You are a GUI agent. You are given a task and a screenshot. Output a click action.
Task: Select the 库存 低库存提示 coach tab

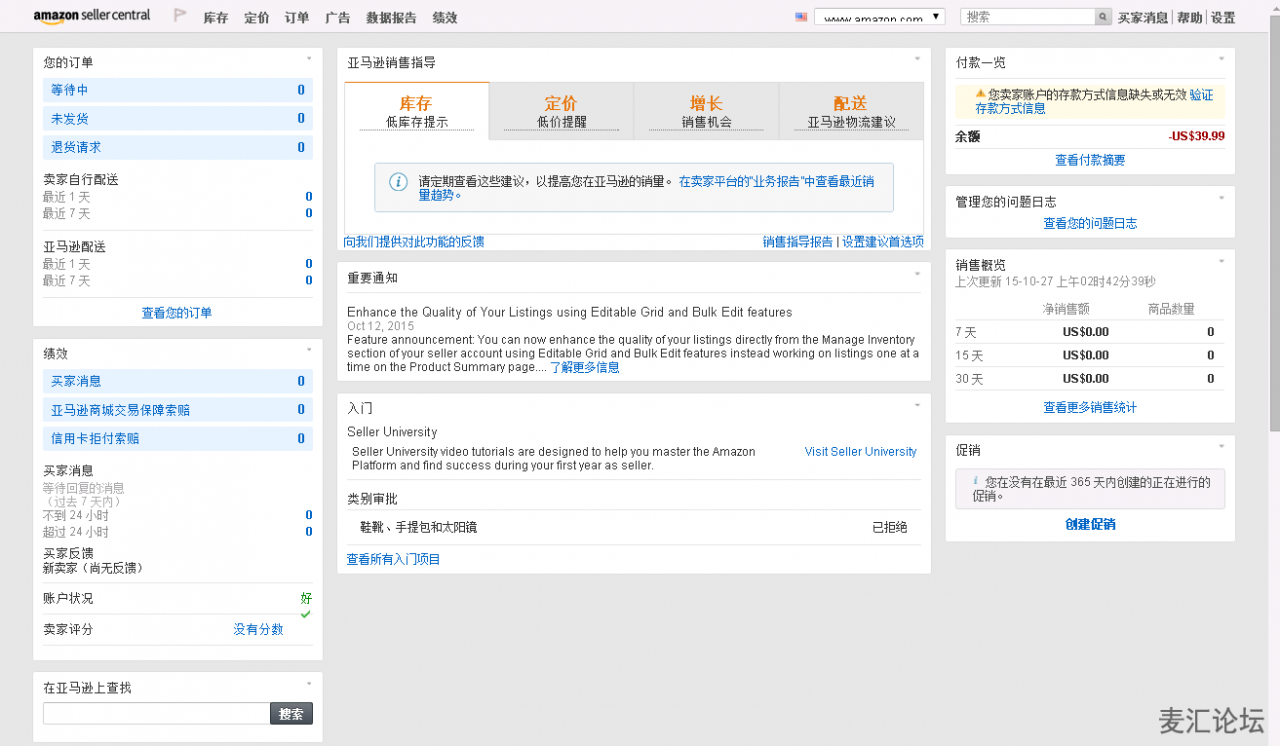coord(417,111)
